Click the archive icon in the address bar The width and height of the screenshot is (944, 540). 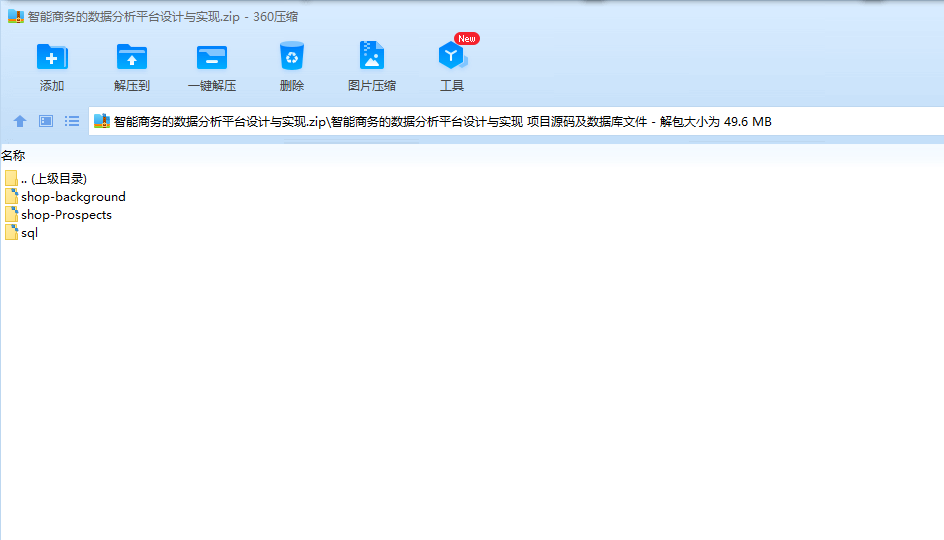coord(102,121)
